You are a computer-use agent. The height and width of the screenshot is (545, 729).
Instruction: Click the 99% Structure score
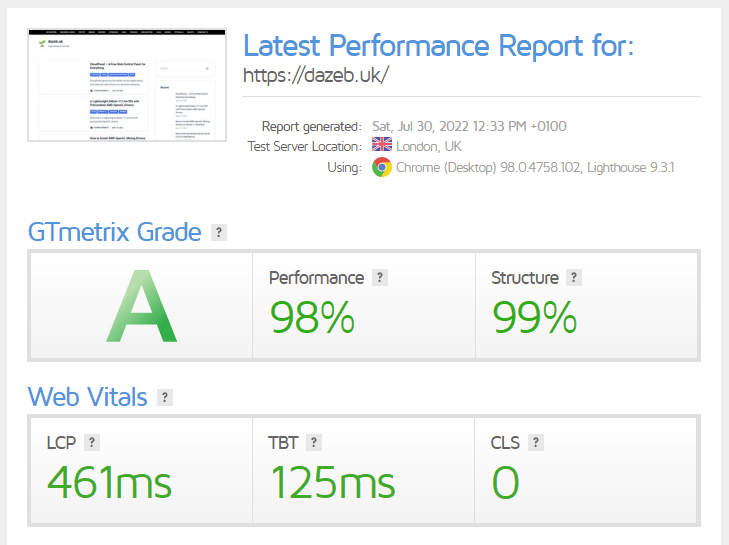click(535, 317)
